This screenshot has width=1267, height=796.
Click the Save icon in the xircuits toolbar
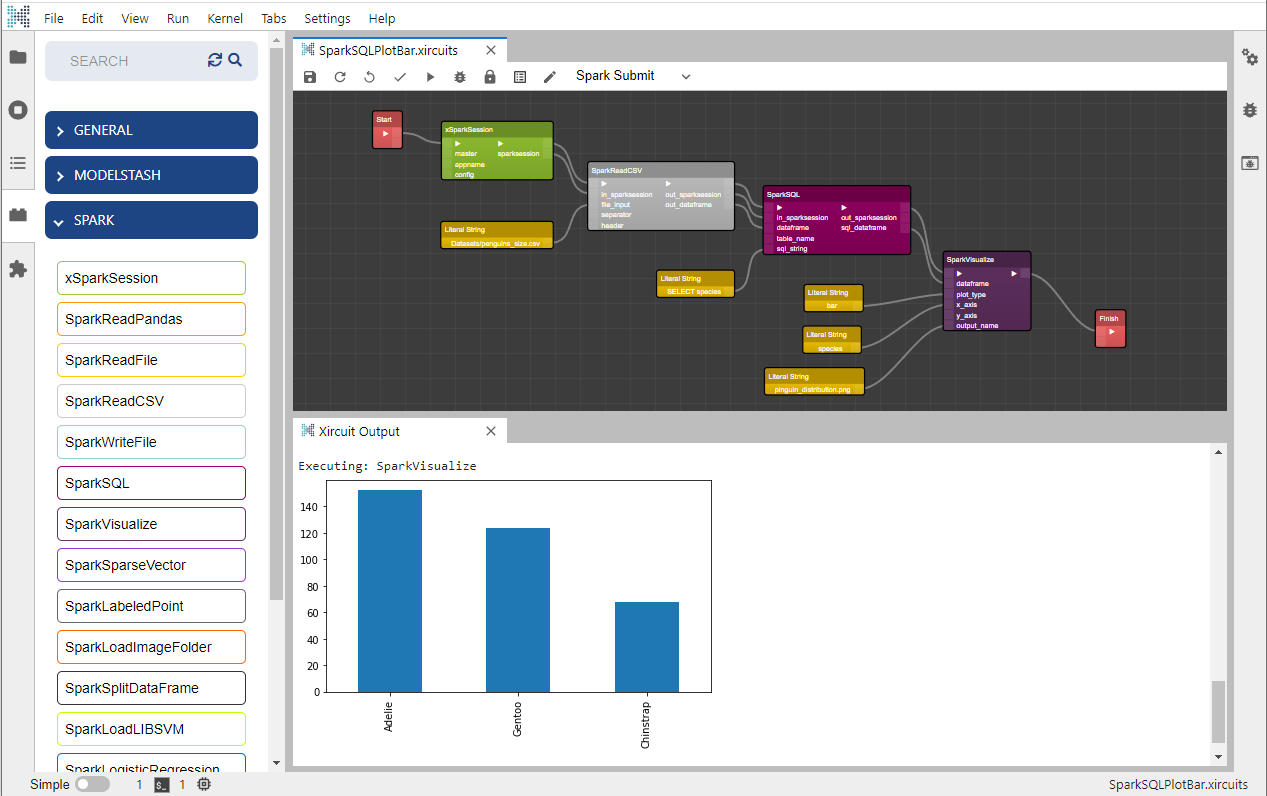coord(310,77)
